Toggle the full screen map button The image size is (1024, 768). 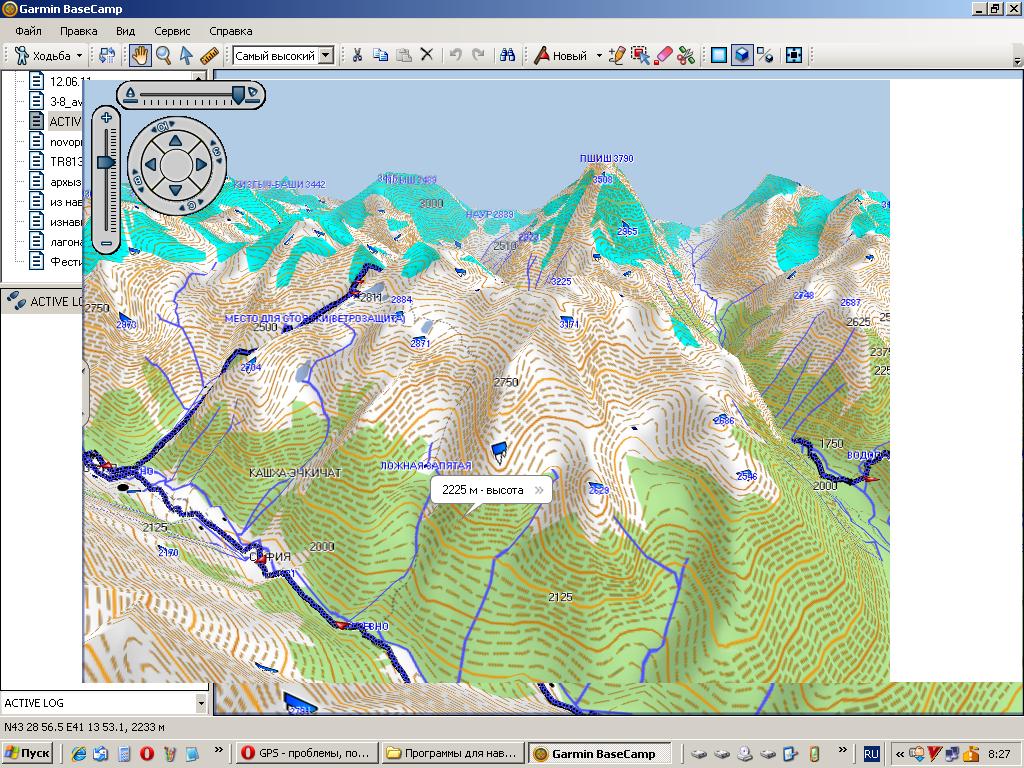tap(794, 56)
